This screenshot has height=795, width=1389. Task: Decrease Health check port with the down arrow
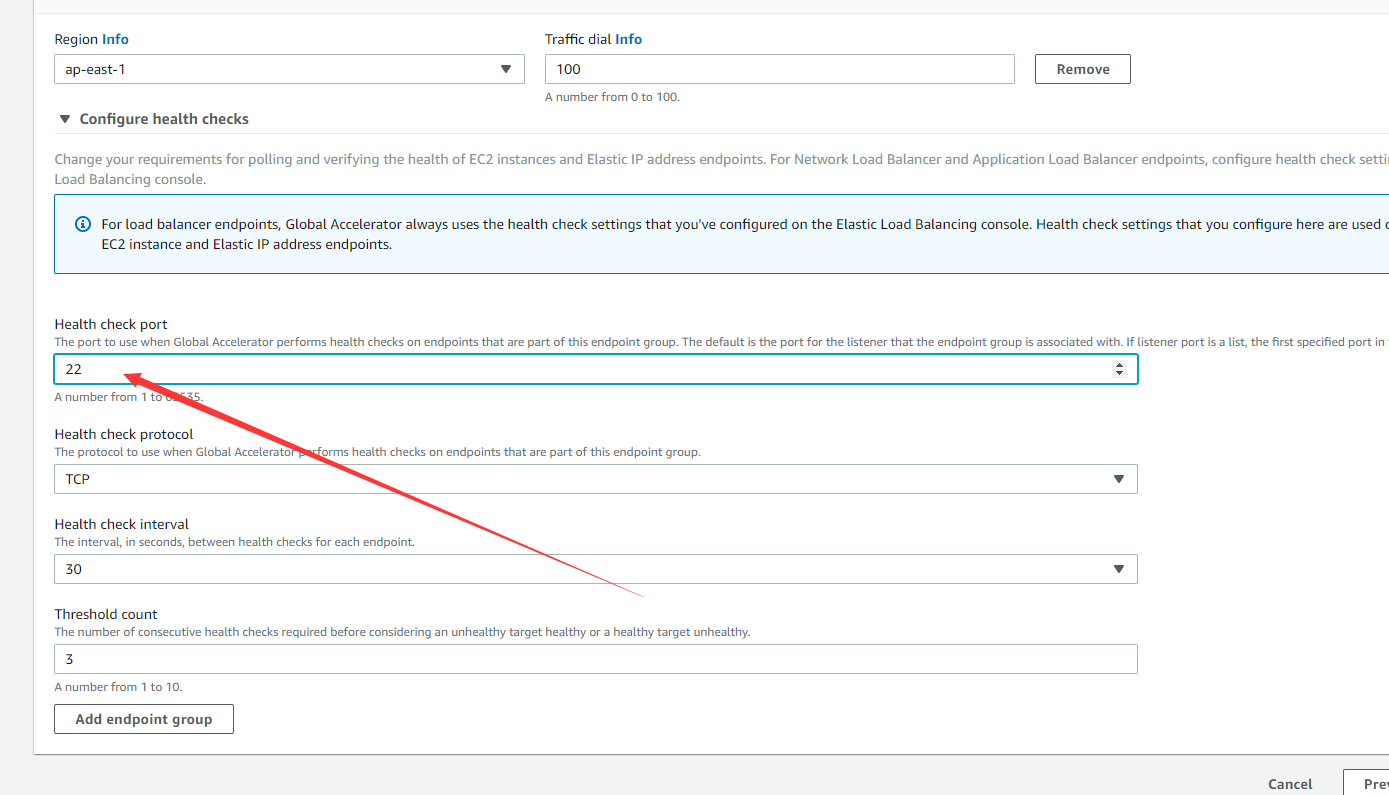point(1119,374)
